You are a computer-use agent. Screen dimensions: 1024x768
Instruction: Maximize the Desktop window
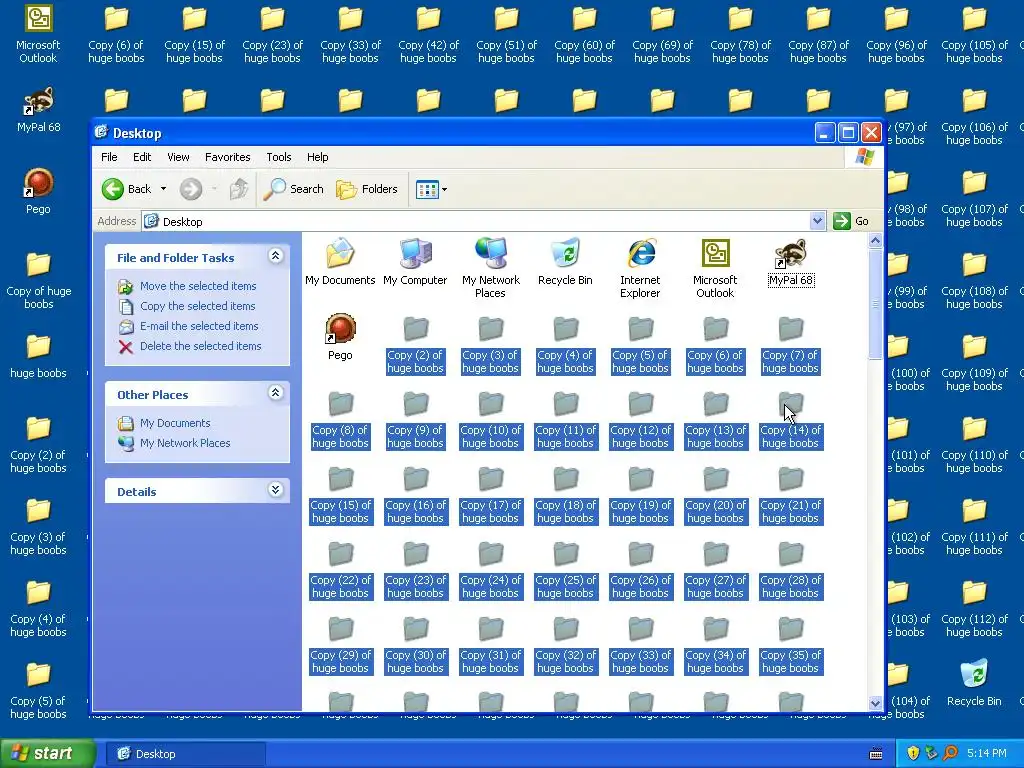[x=848, y=133]
